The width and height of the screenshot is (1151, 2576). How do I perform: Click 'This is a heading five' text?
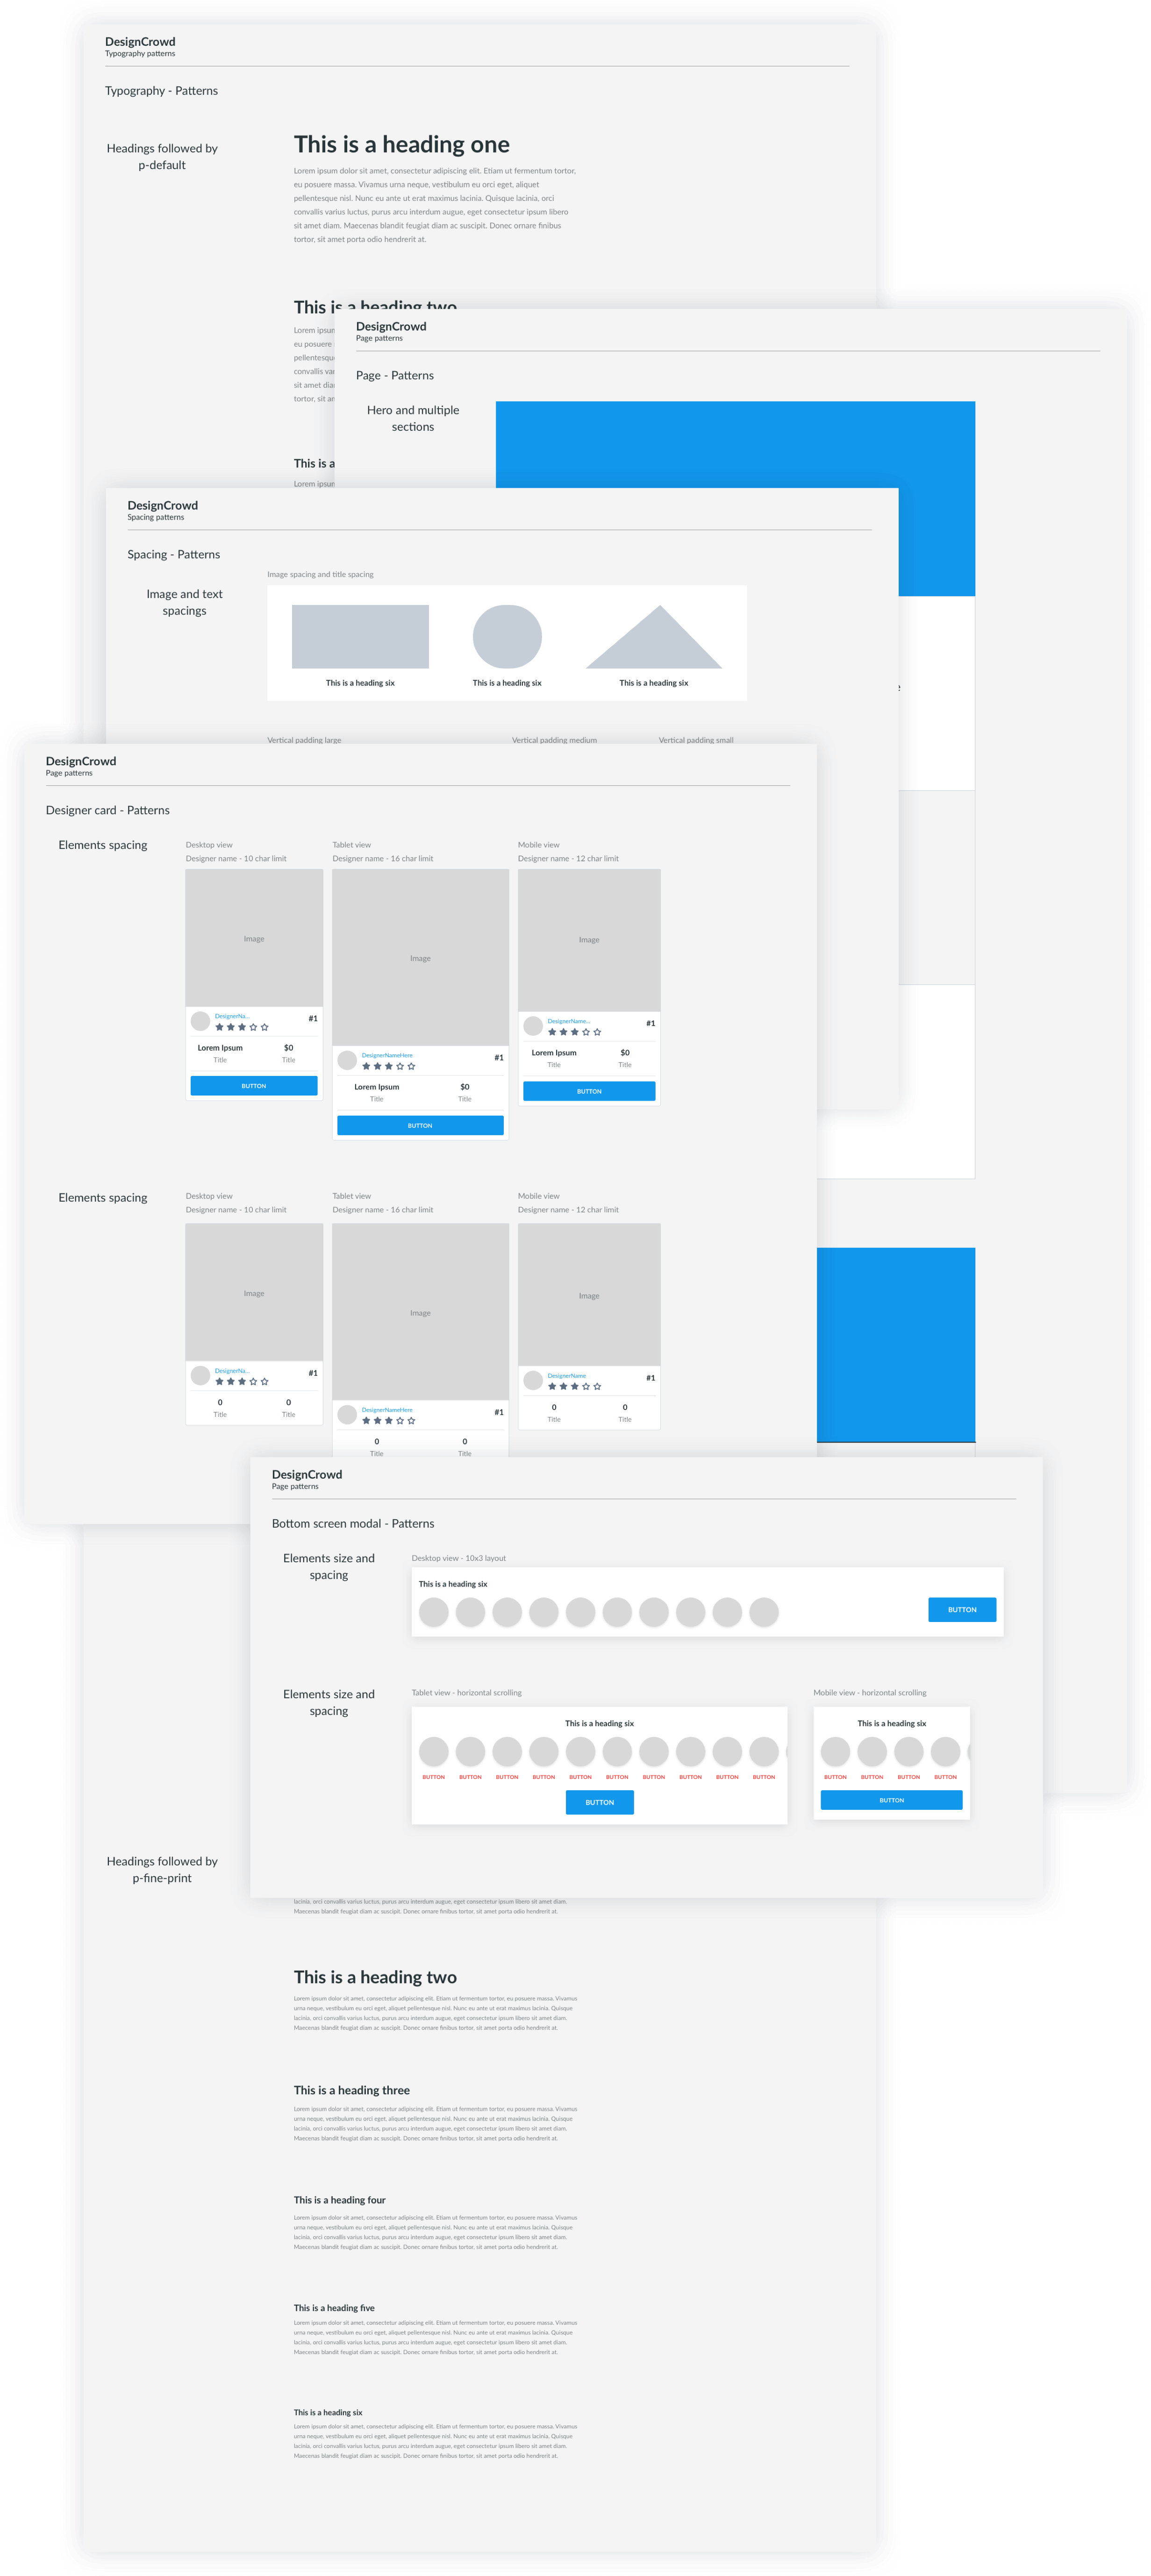tap(334, 2308)
